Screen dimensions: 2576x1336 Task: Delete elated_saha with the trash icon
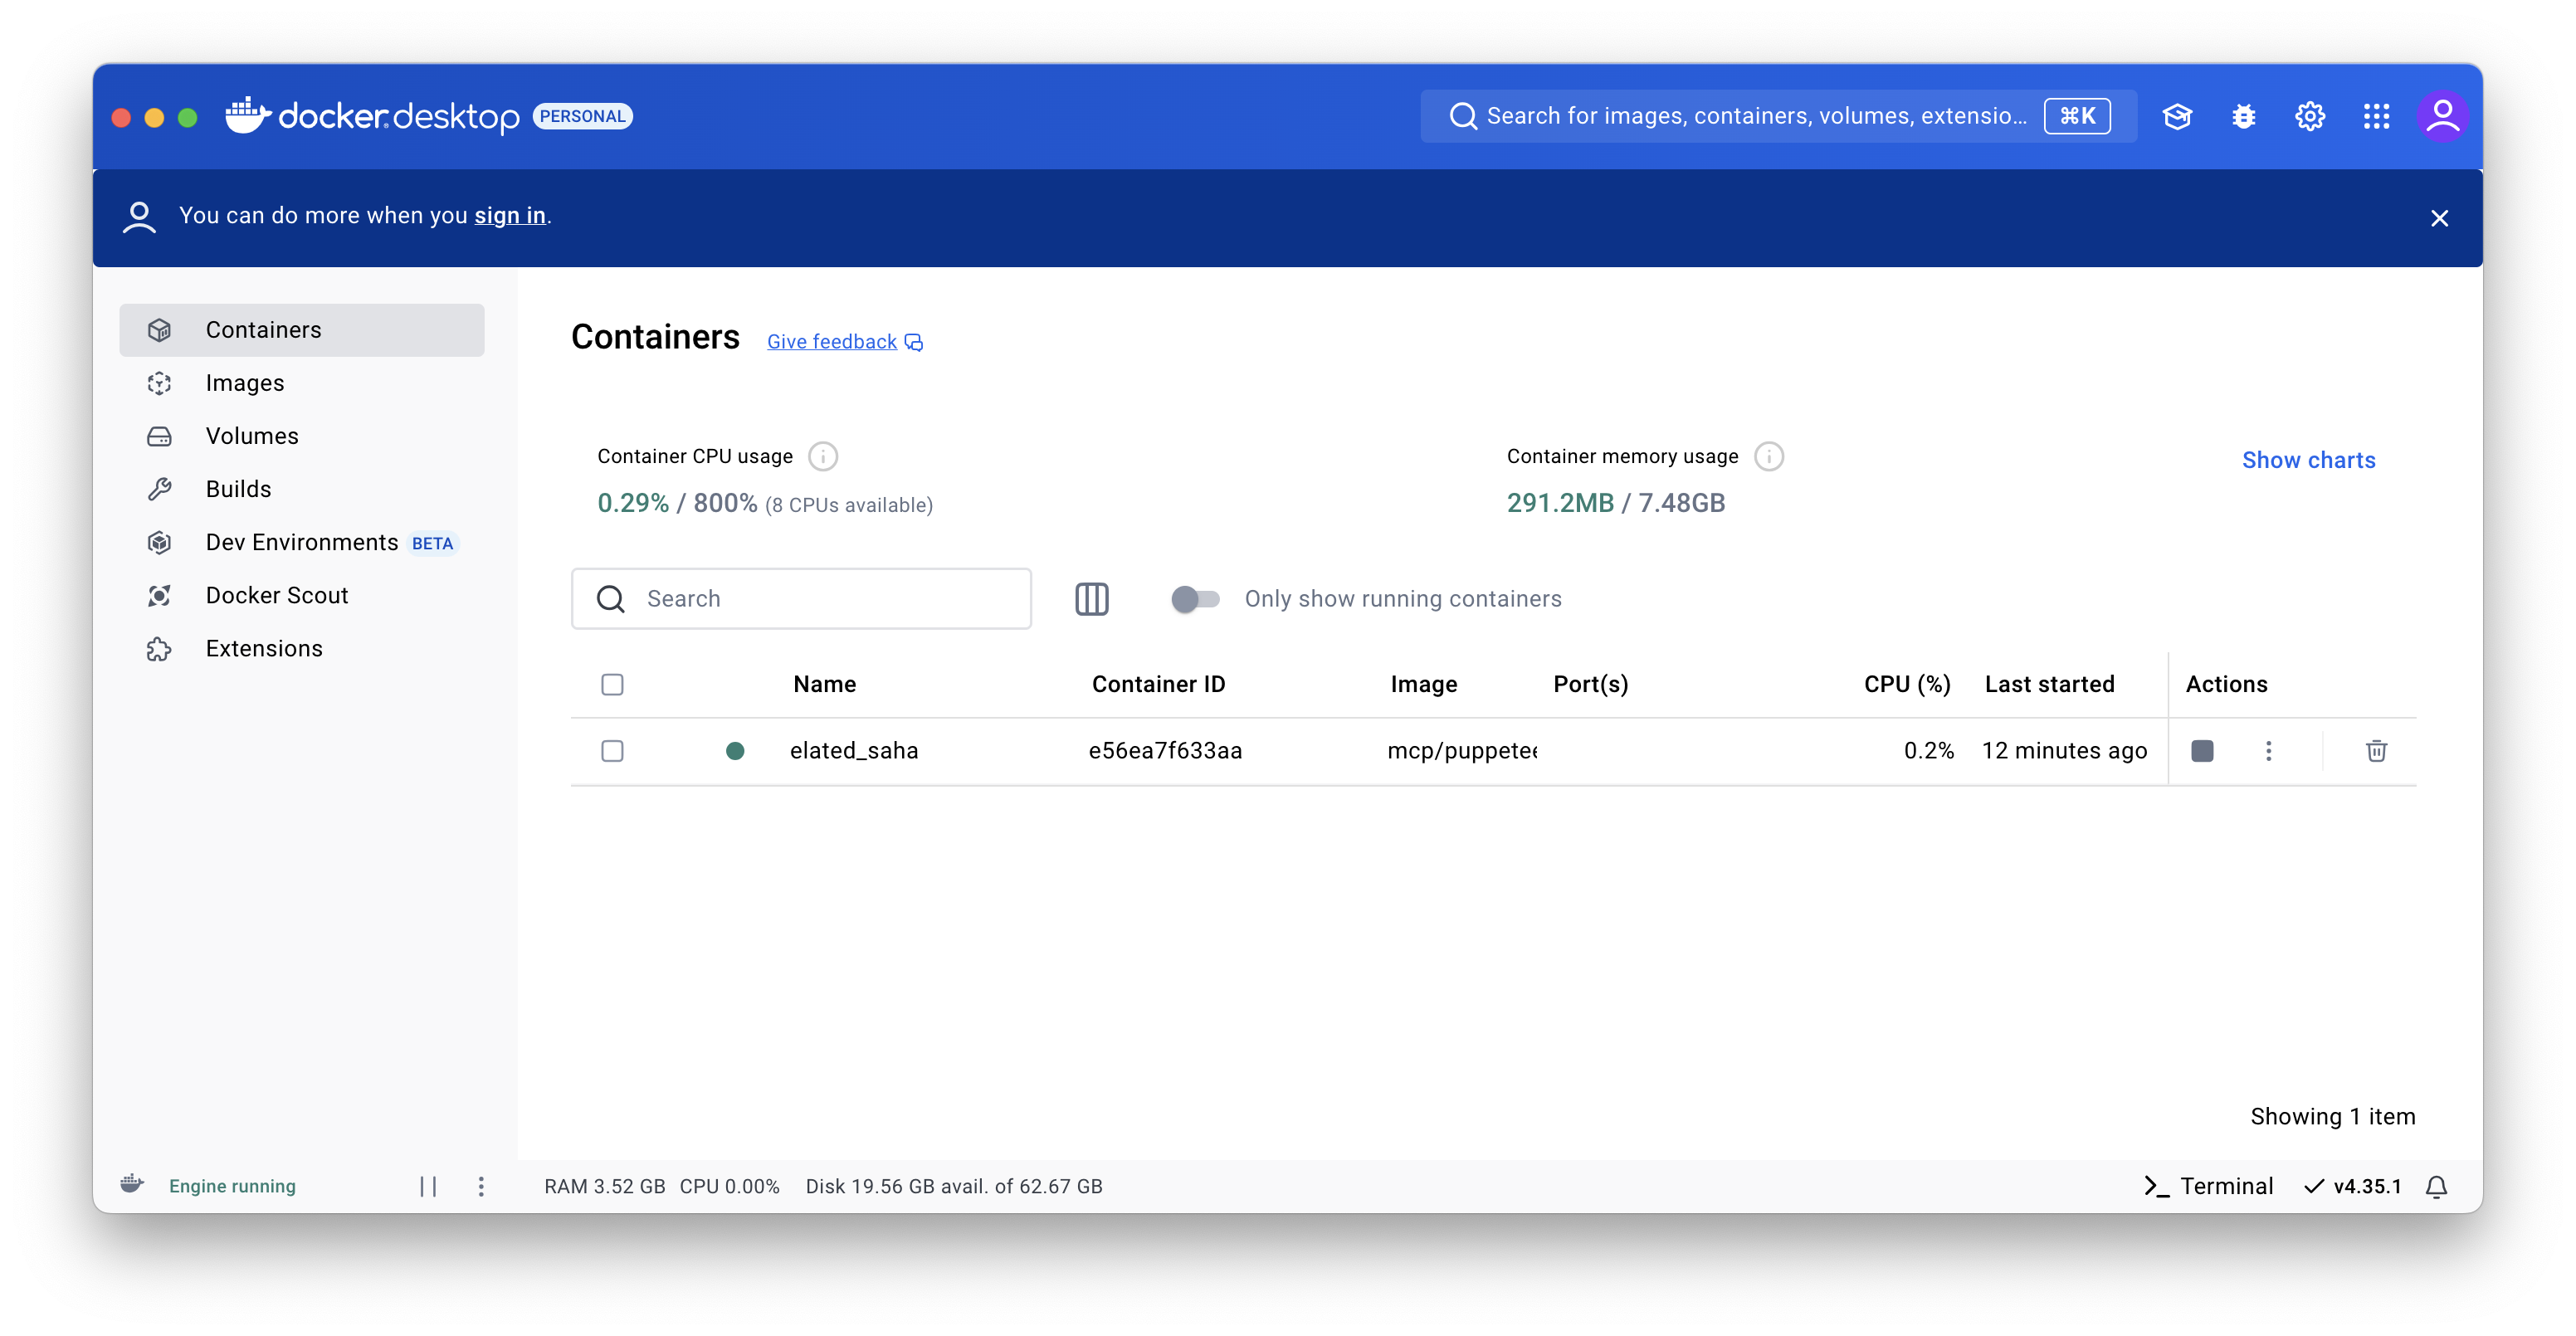[x=2376, y=751]
